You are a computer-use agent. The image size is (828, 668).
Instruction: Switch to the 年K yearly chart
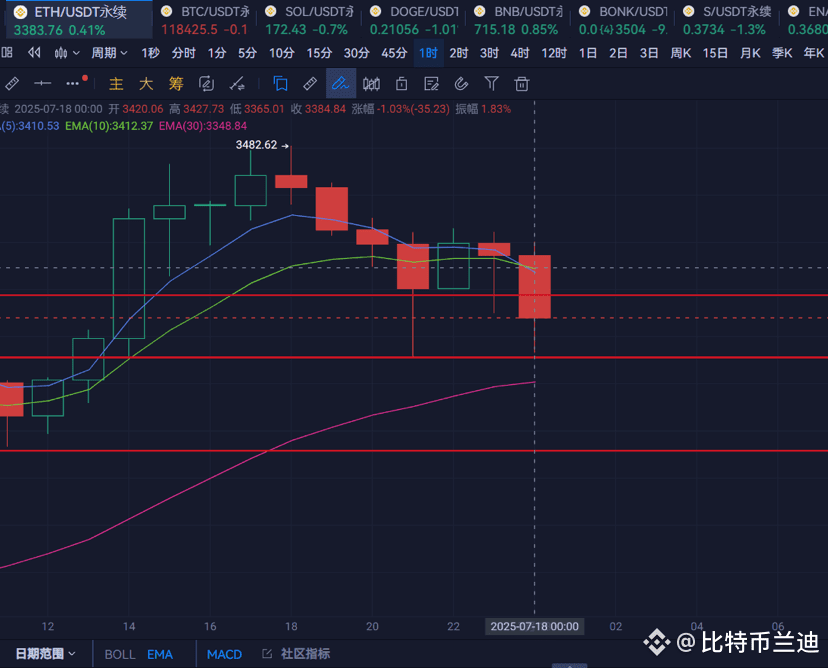[x=814, y=53]
